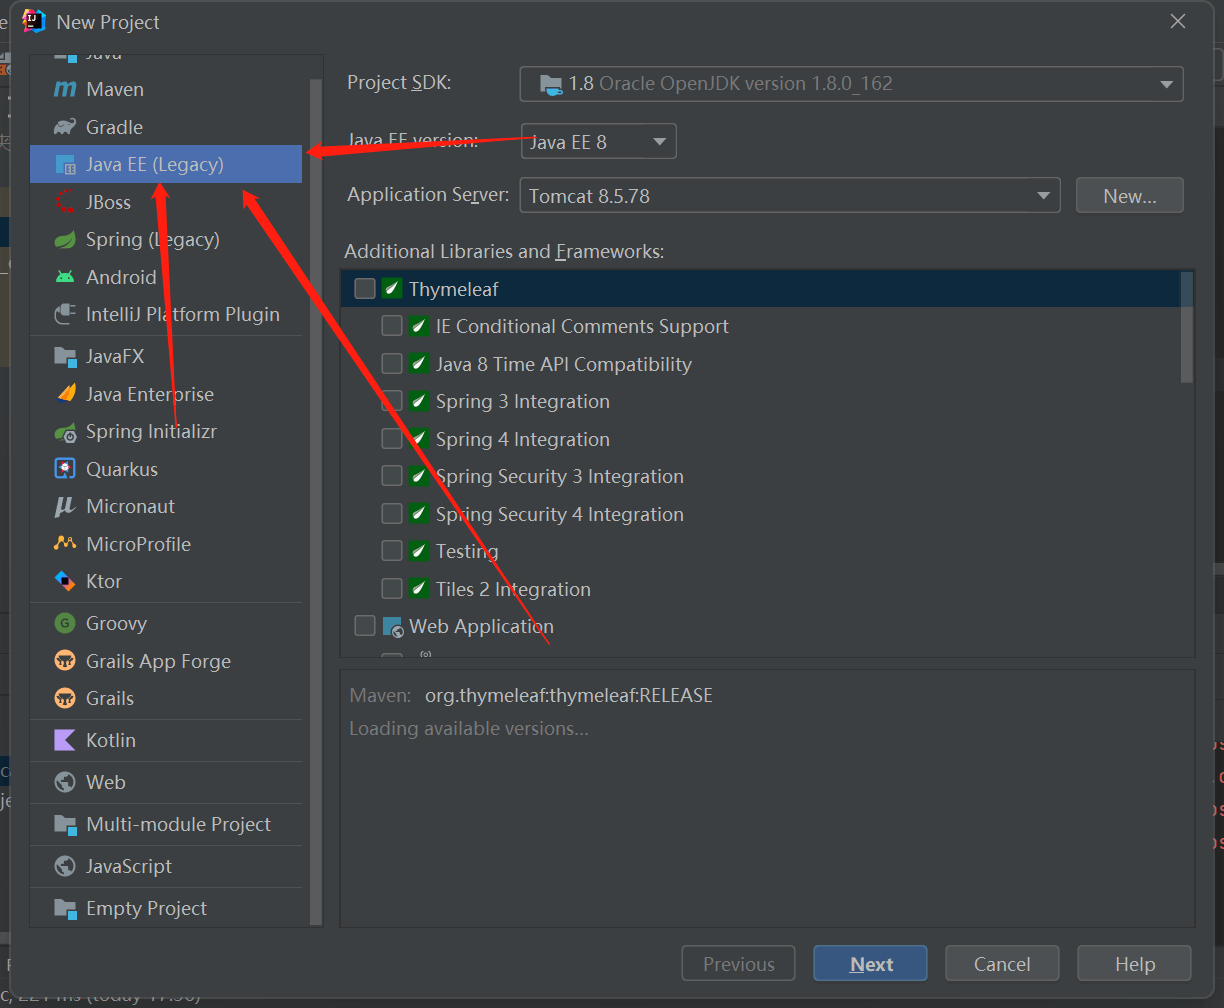
Task: Select the Maven project type icon
Action: pyautogui.click(x=65, y=90)
